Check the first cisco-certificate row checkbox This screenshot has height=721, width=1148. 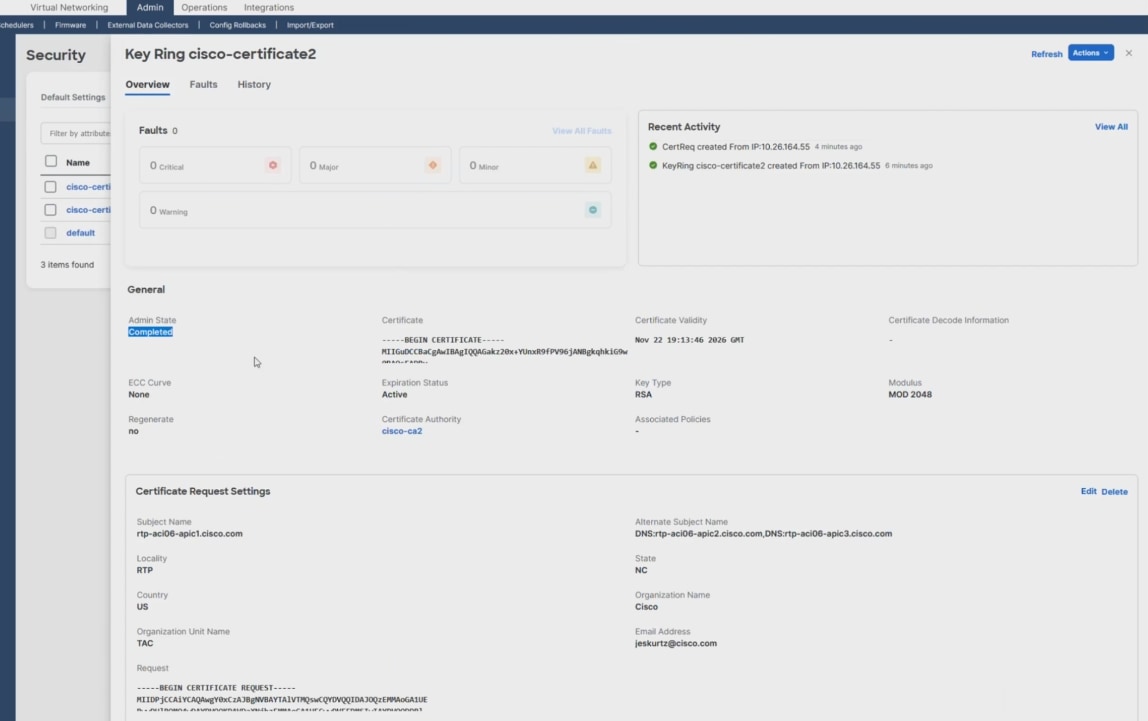click(49, 186)
